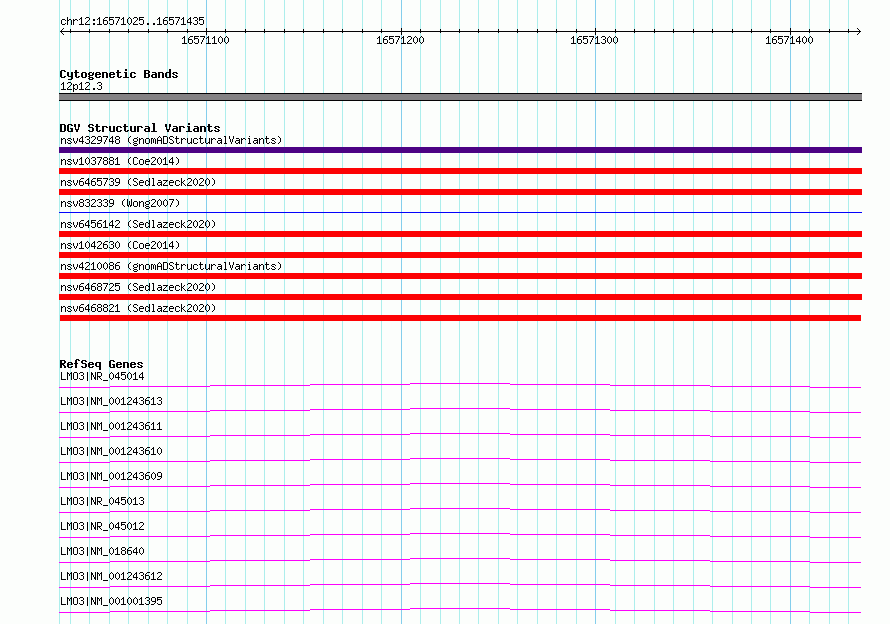This screenshot has width=890, height=624.
Task: Select transcript LMO3|NM_001243612
Action: point(111,576)
